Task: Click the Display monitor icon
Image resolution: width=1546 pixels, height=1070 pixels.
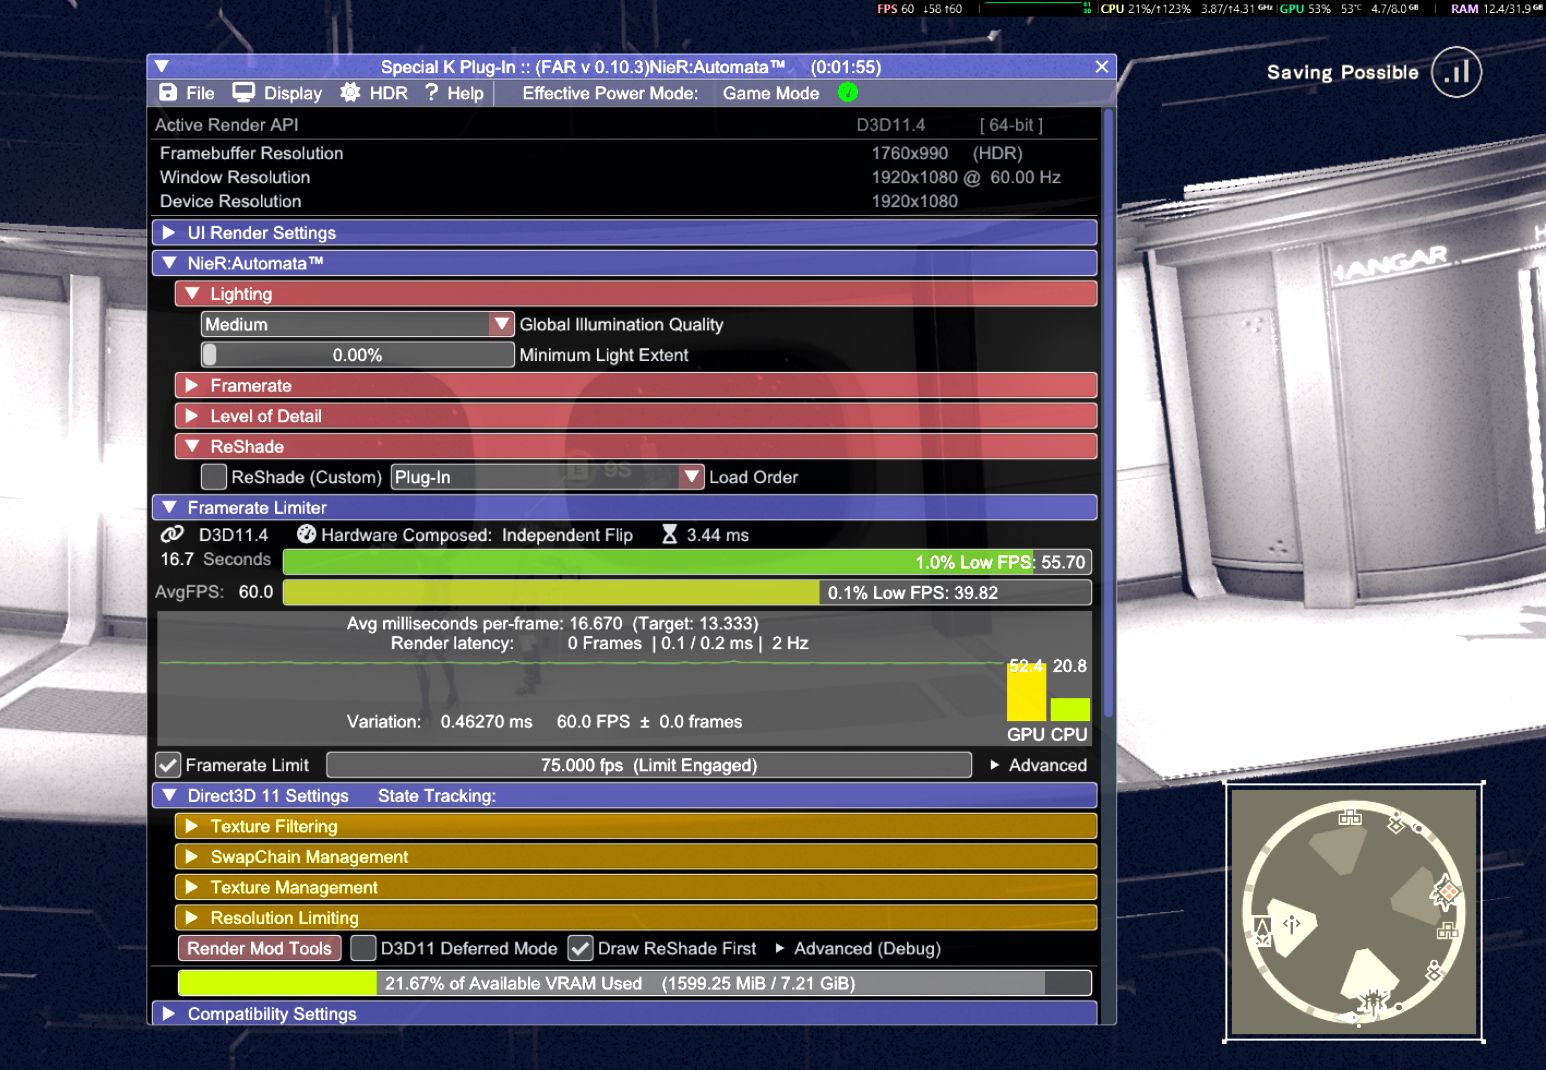Action: click(x=243, y=93)
